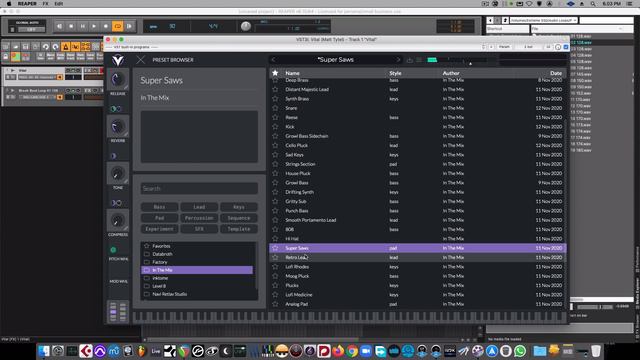Filter presets by Experiment tag
Screen dimensions: 640x360
click(159, 229)
